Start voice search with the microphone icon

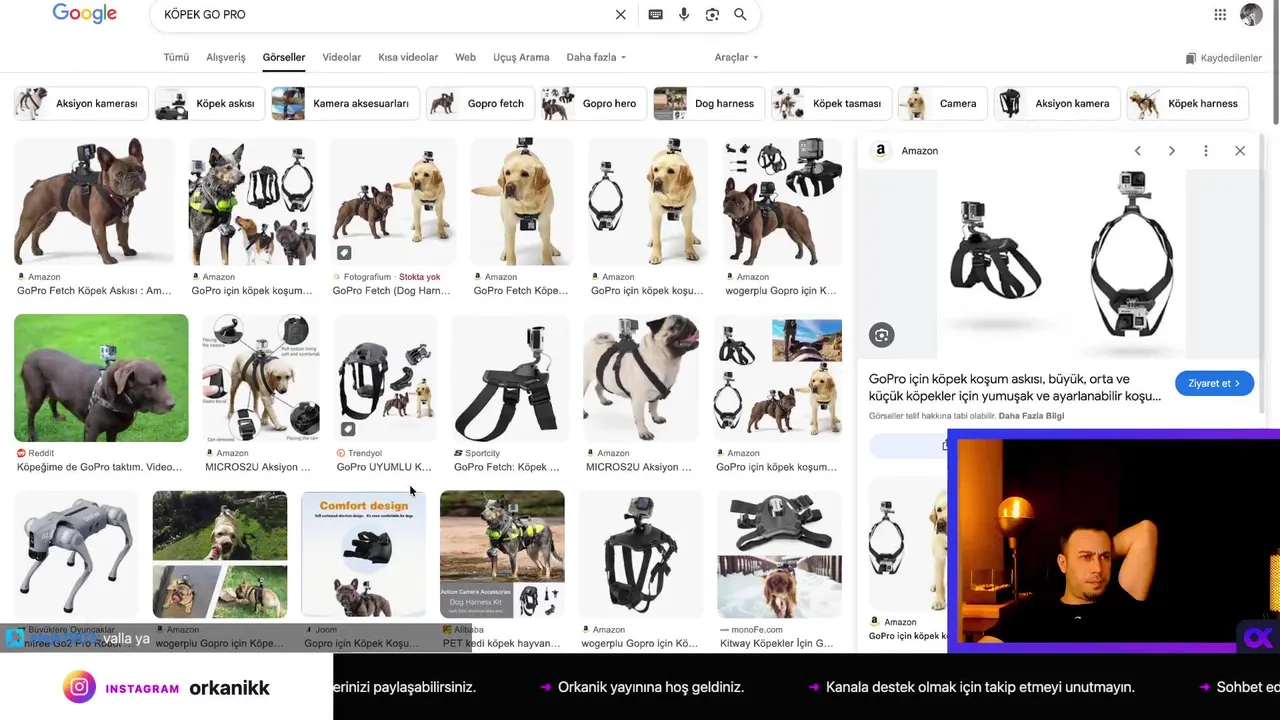click(684, 15)
